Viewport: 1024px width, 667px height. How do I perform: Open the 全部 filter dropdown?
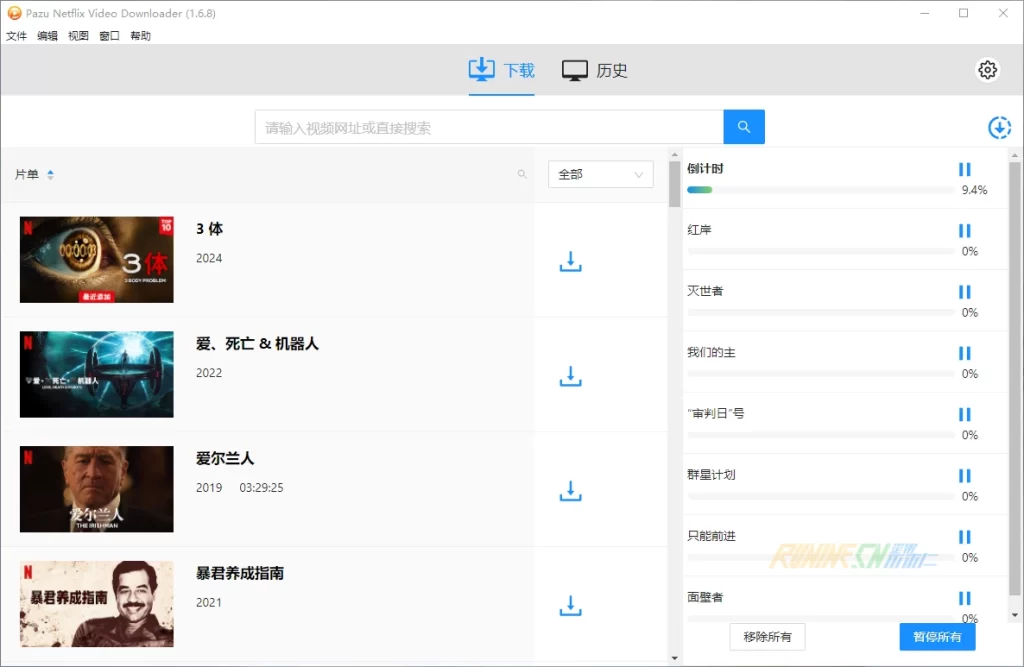[x=600, y=174]
